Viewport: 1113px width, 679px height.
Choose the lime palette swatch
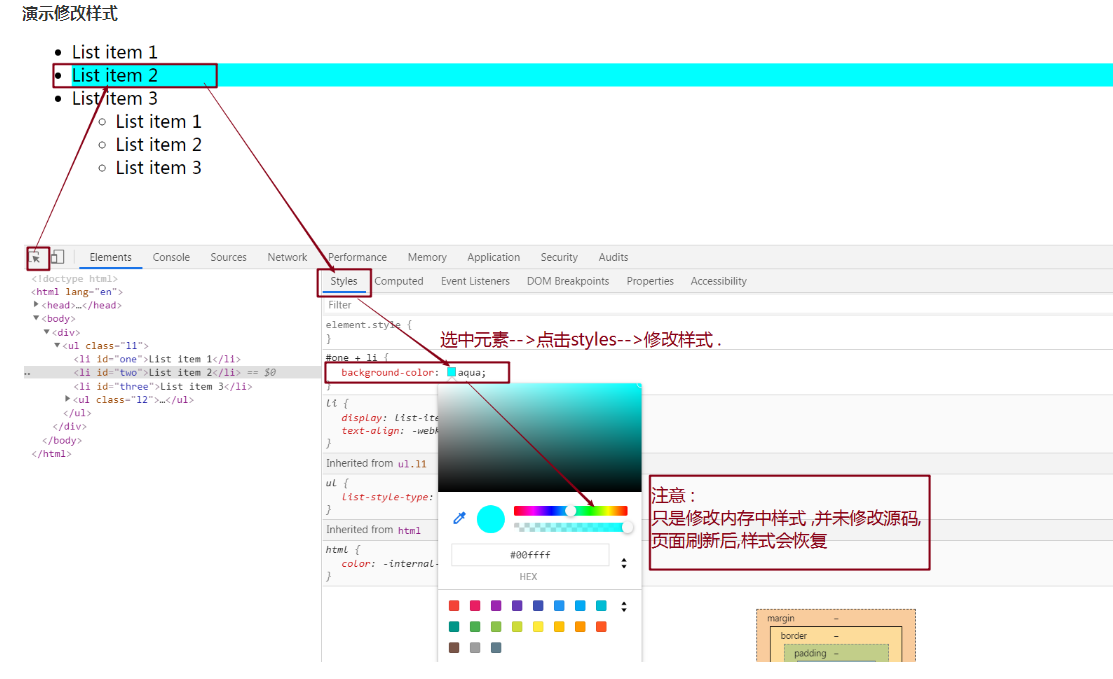click(517, 626)
